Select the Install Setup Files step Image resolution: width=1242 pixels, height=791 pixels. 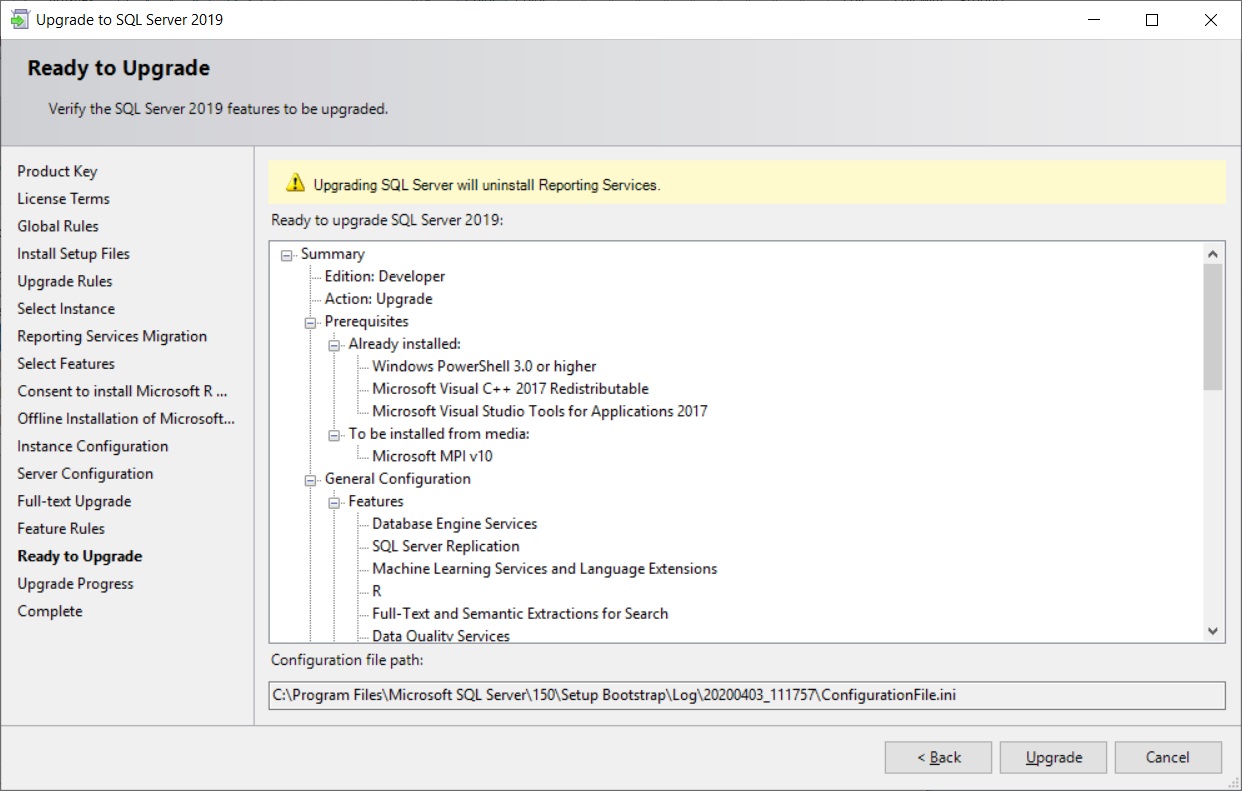73,253
